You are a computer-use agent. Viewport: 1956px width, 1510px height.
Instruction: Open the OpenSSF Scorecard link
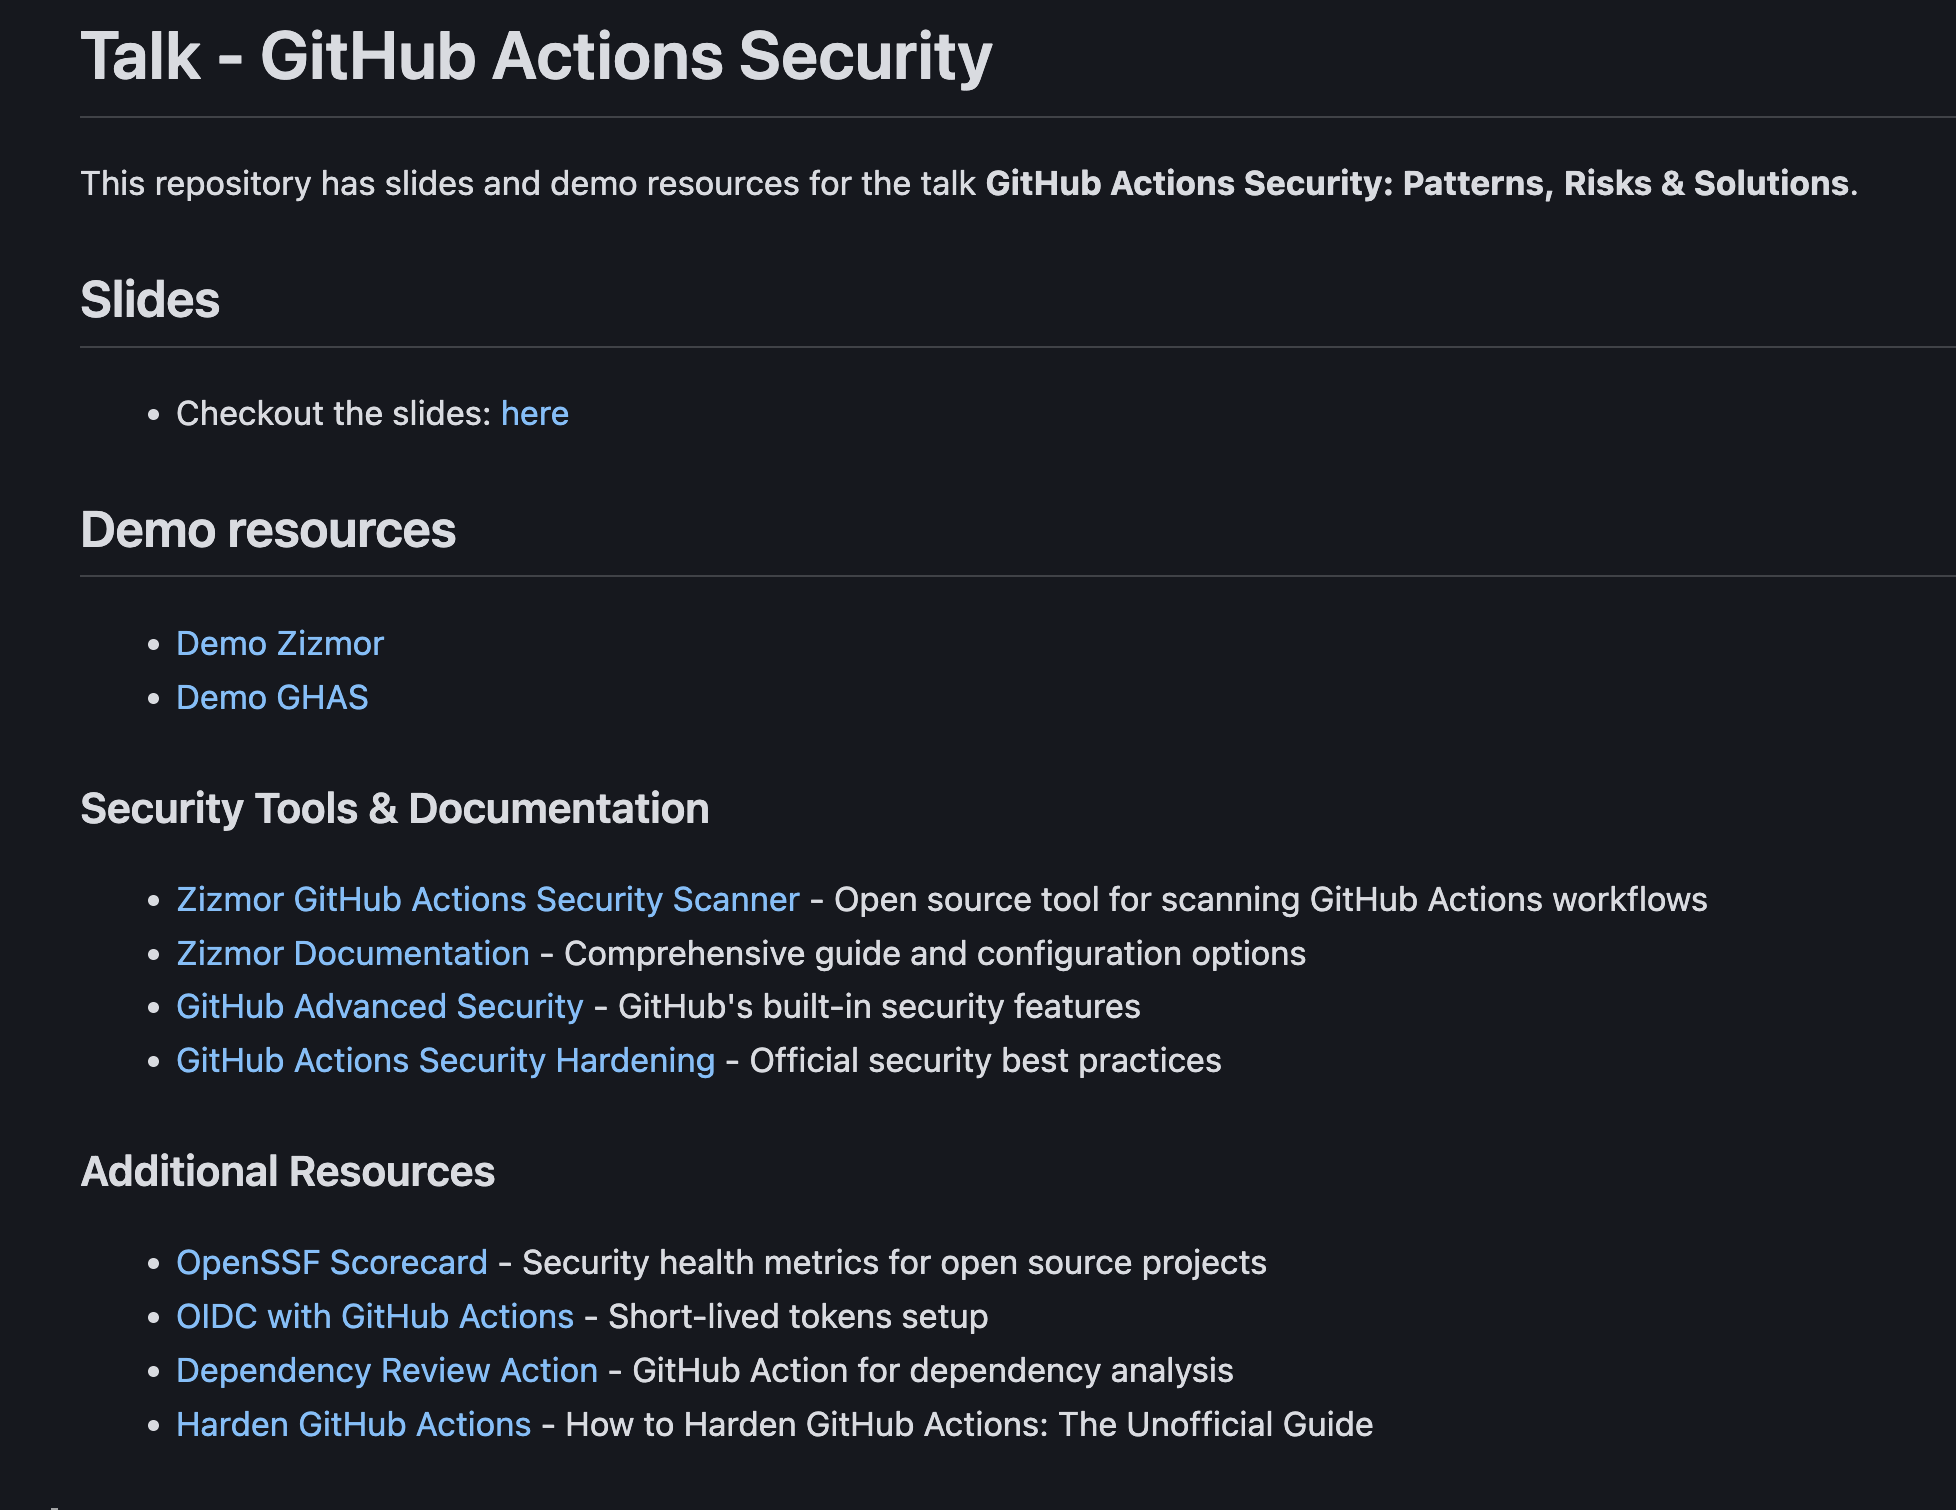[x=331, y=1263]
